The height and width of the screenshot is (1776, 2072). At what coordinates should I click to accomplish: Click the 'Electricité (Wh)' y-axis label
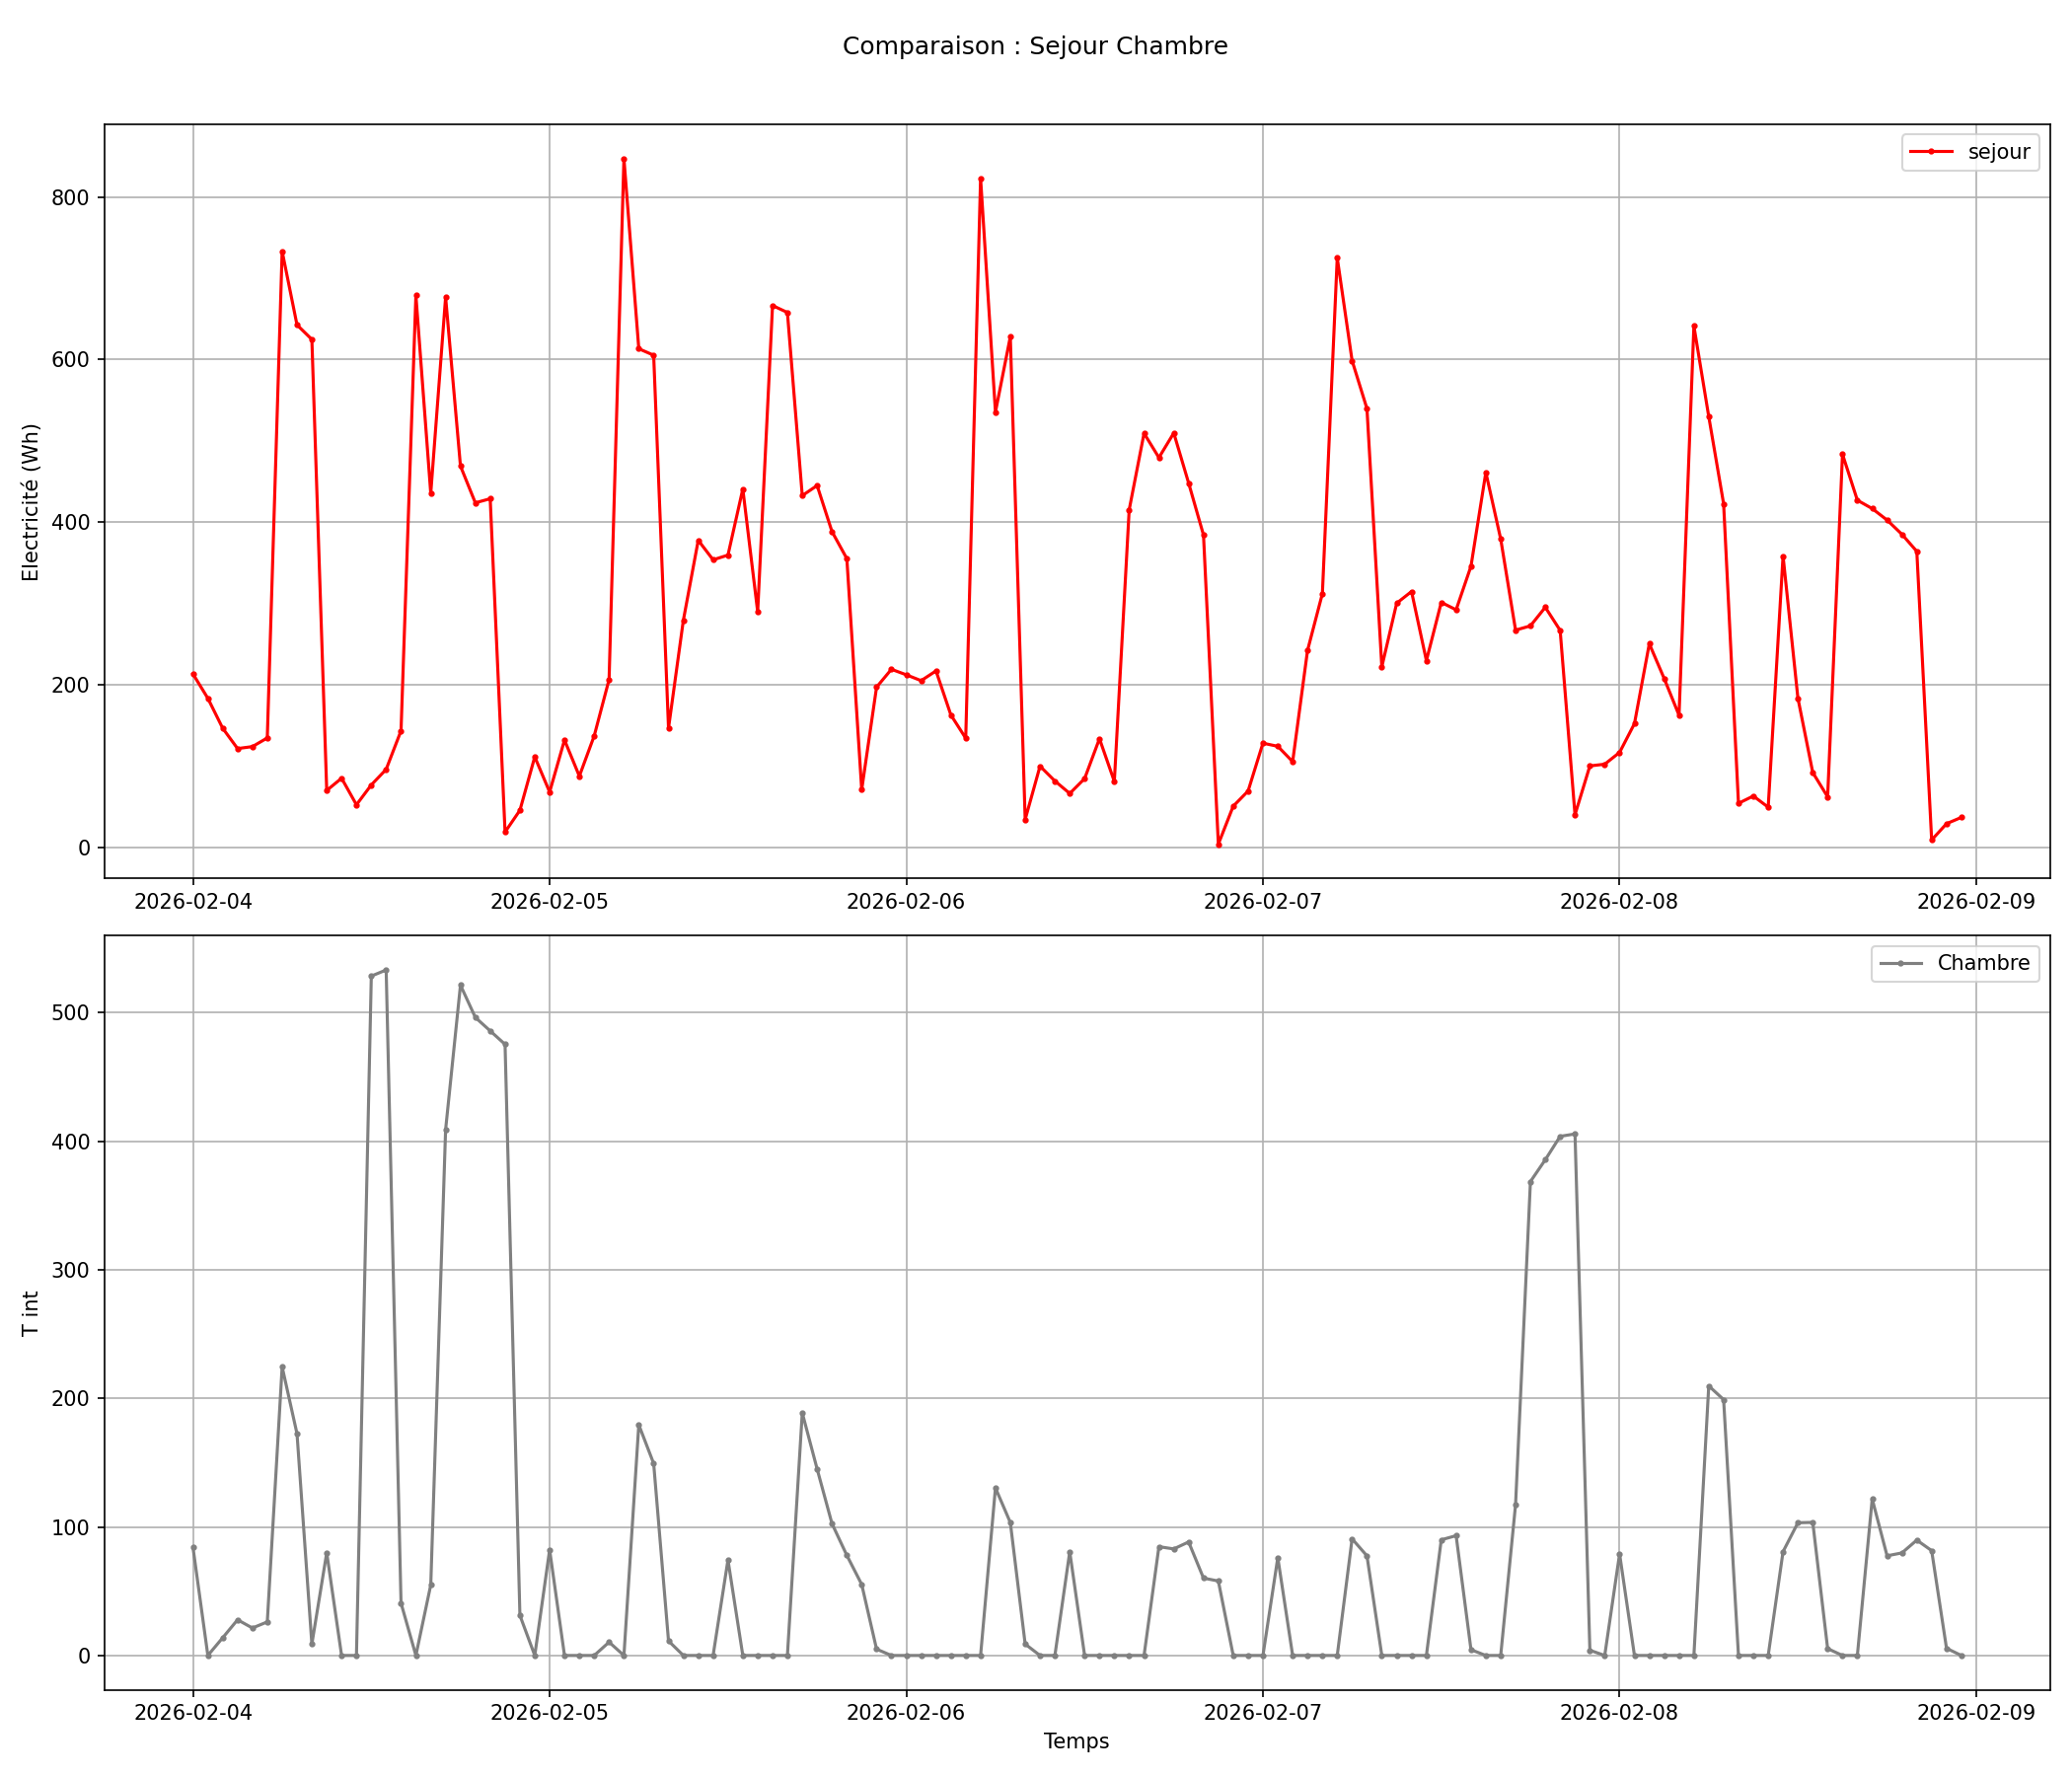click(30, 502)
